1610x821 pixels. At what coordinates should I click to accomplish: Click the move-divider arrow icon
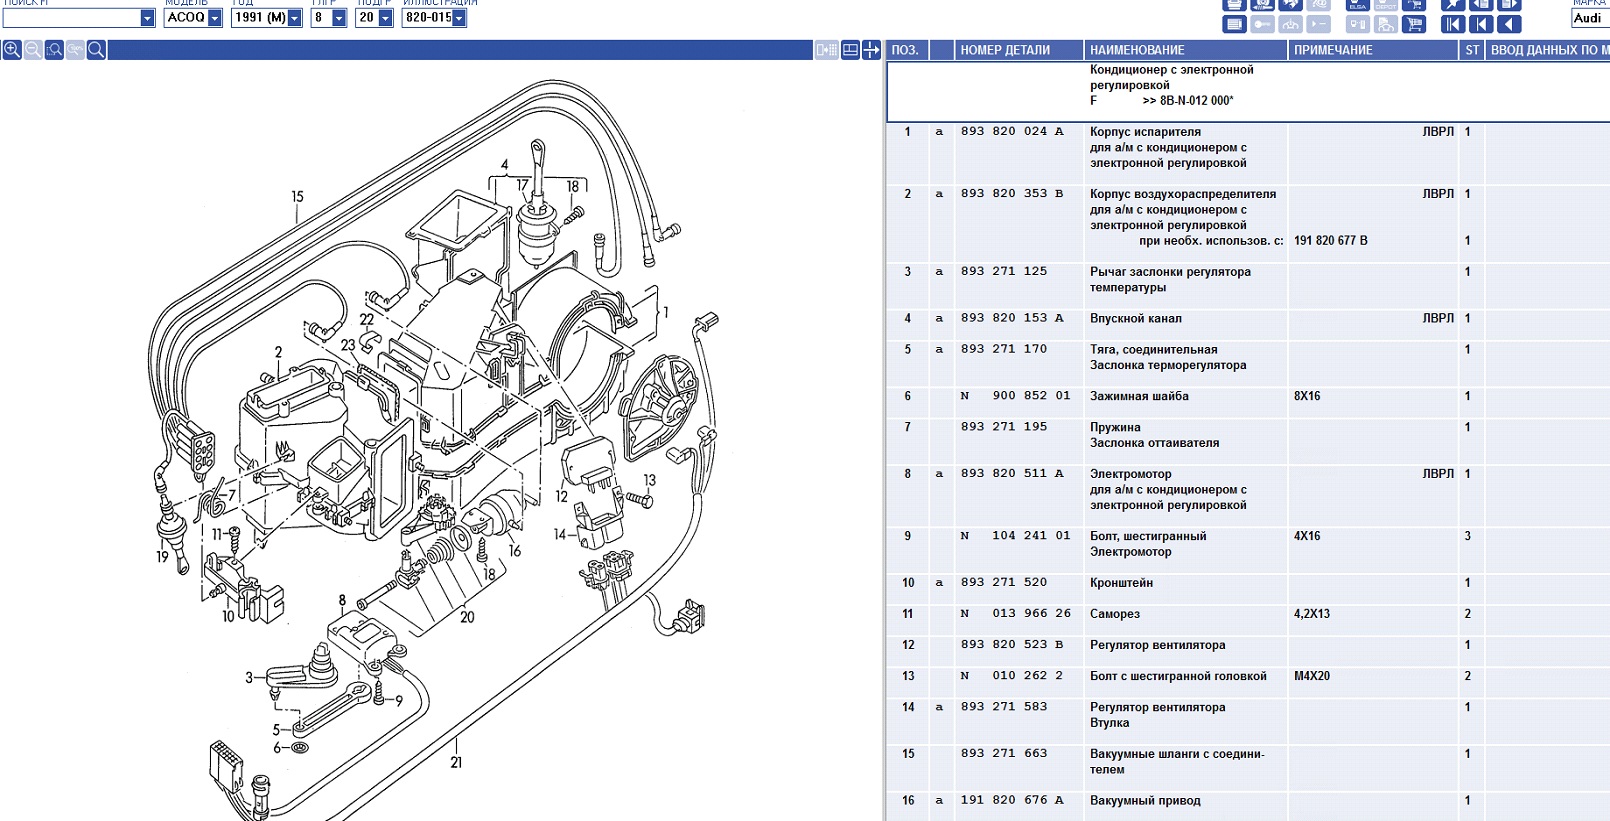[x=871, y=50]
